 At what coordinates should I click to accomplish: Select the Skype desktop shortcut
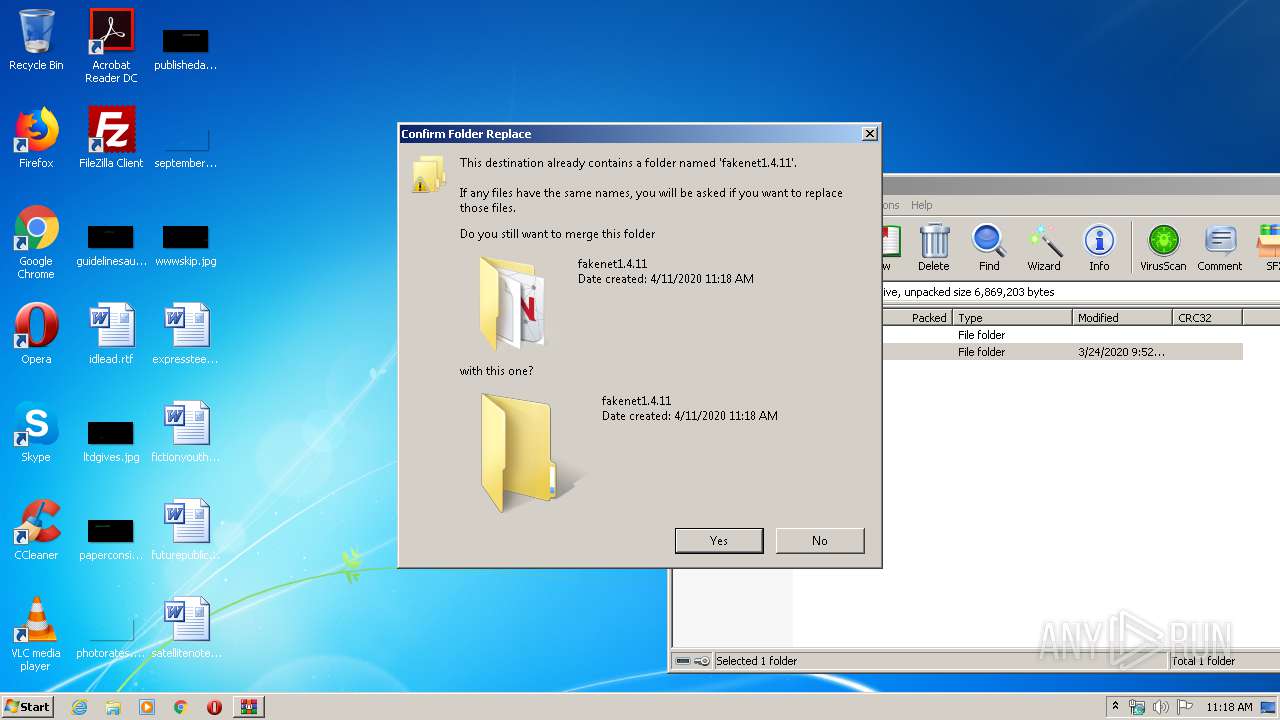(36, 432)
